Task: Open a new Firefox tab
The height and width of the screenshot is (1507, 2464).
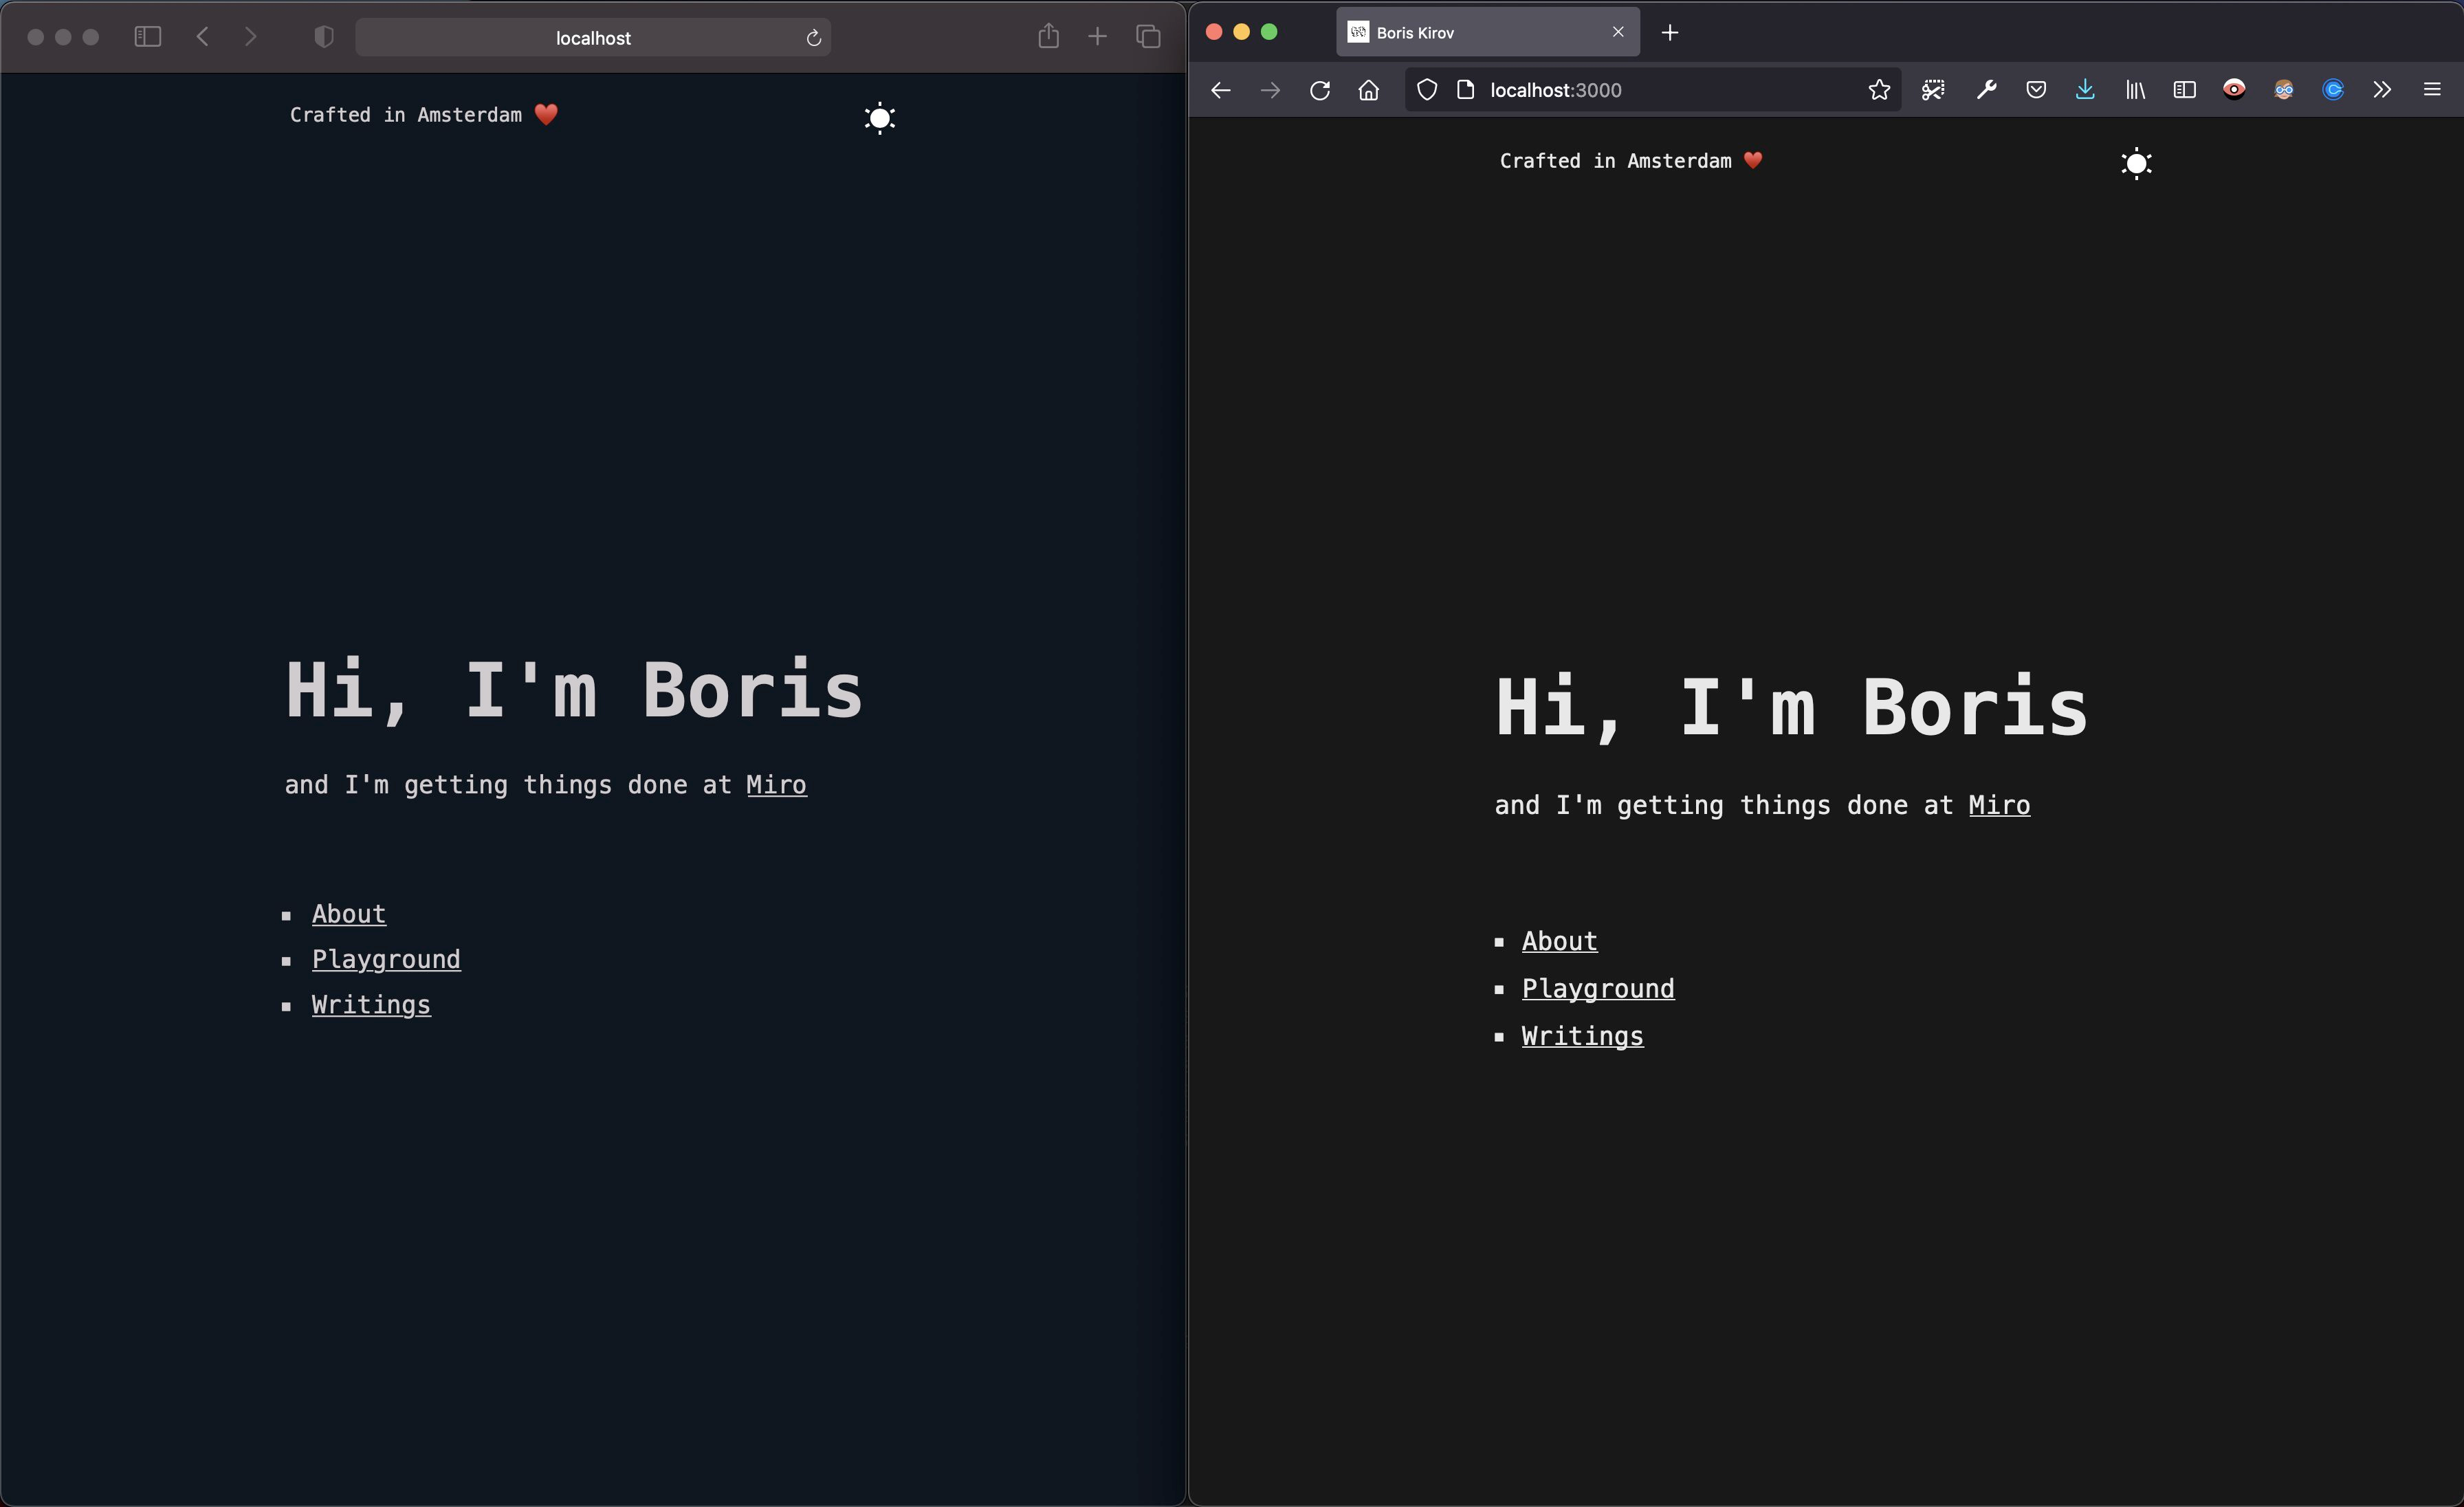Action: tap(1670, 33)
